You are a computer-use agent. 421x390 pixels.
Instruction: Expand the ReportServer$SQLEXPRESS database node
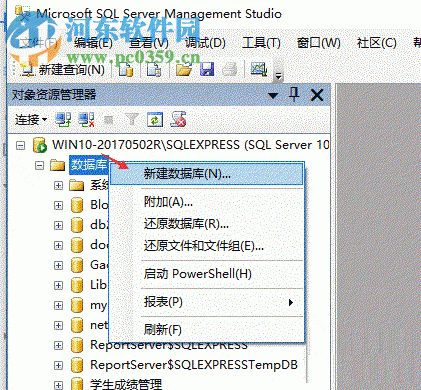58,345
